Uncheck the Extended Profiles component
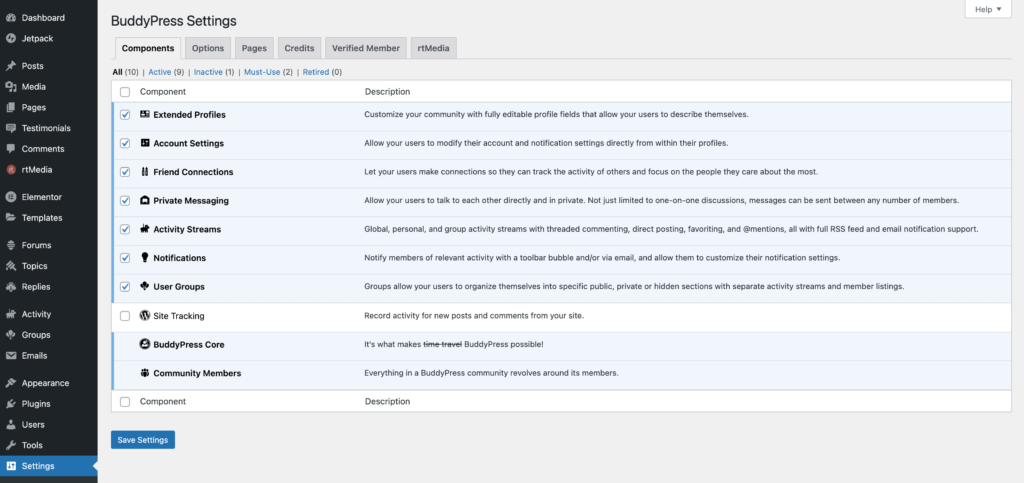Image resolution: width=1024 pixels, height=483 pixels. click(125, 115)
